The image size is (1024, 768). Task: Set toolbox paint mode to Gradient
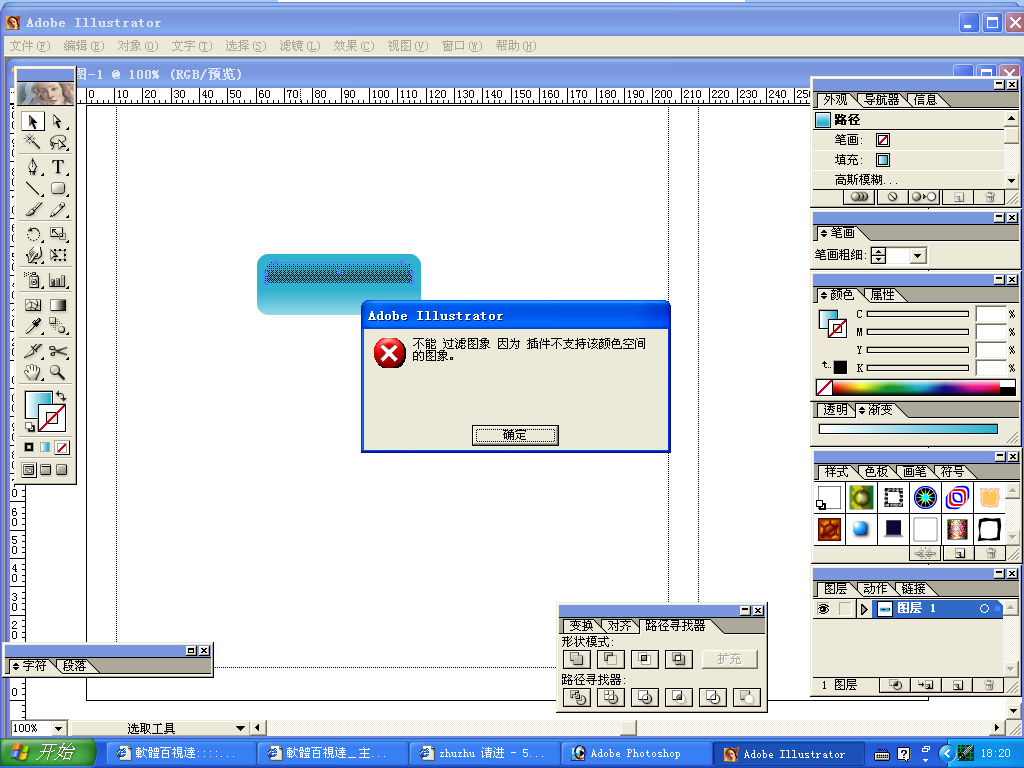[45, 447]
